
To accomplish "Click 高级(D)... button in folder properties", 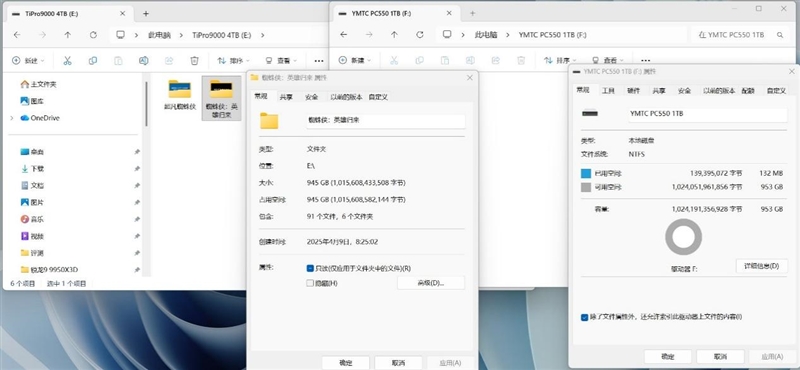I will (431, 283).
